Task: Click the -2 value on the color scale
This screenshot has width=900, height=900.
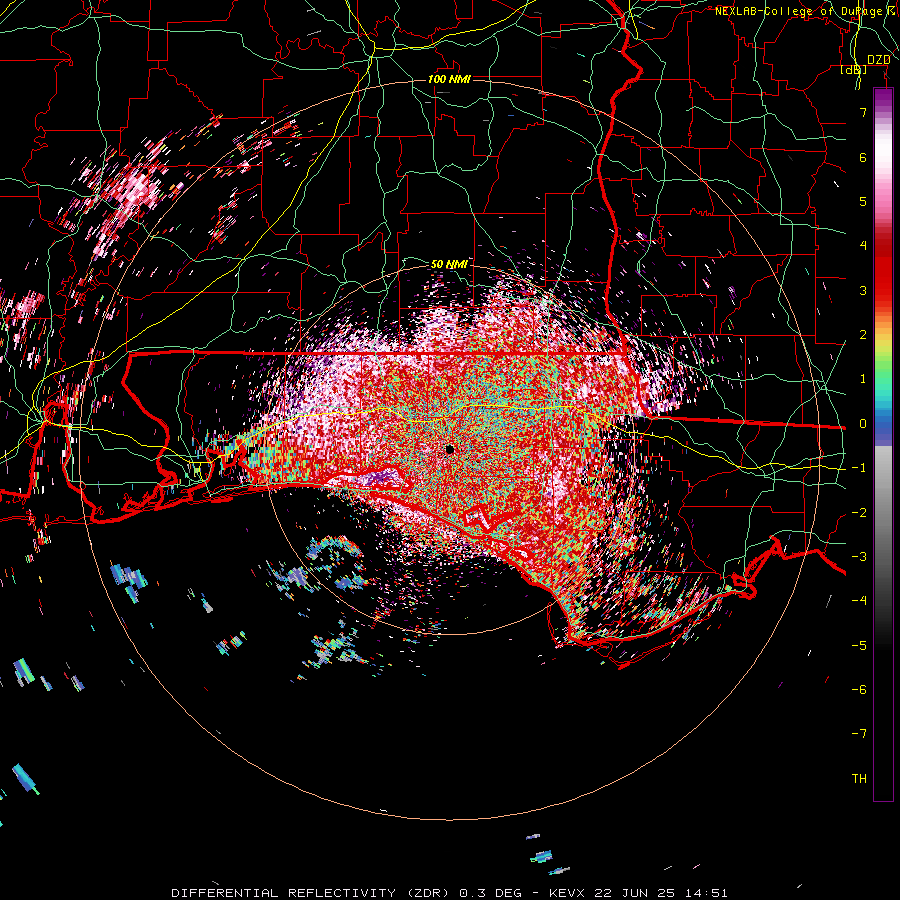Action: (x=859, y=513)
